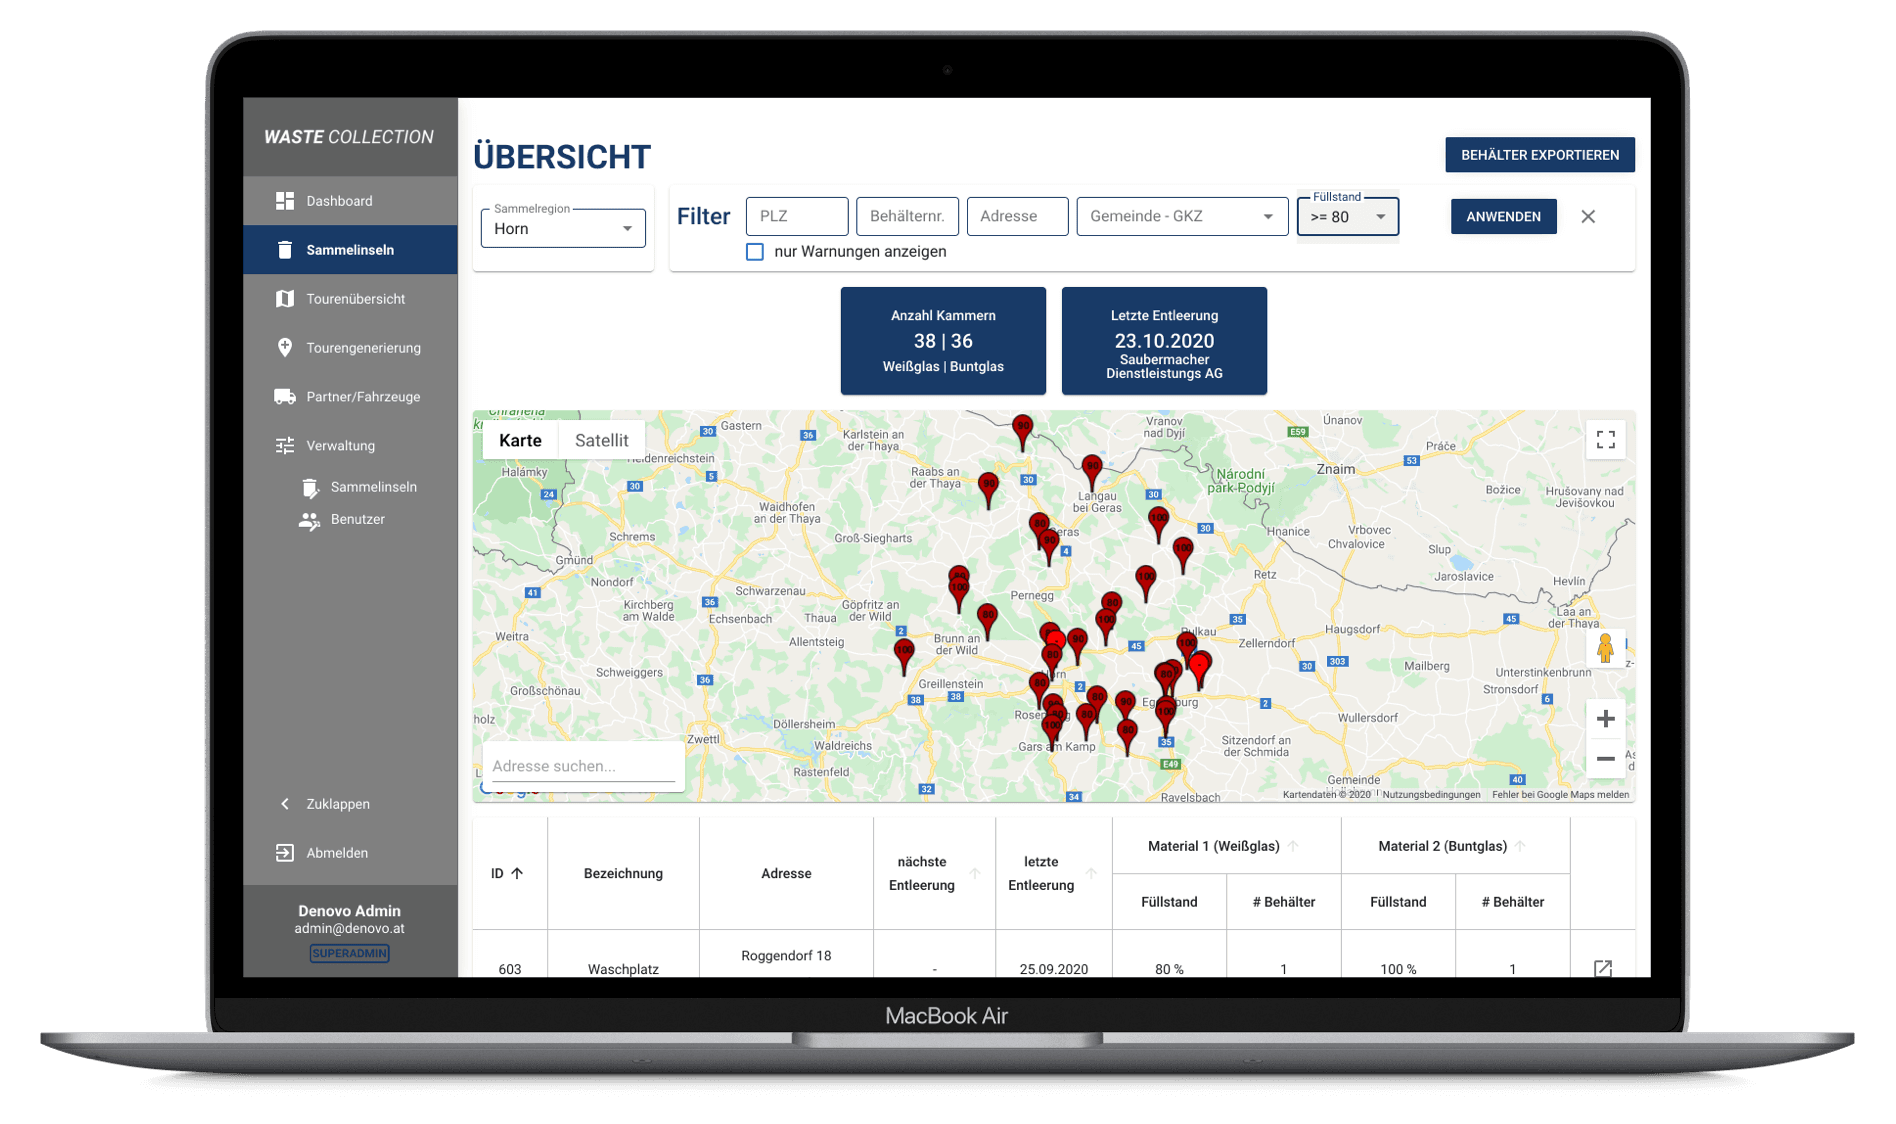The height and width of the screenshot is (1124, 1896).
Task: Click the Dashboard grid icon in sidebar
Action: pos(285,201)
